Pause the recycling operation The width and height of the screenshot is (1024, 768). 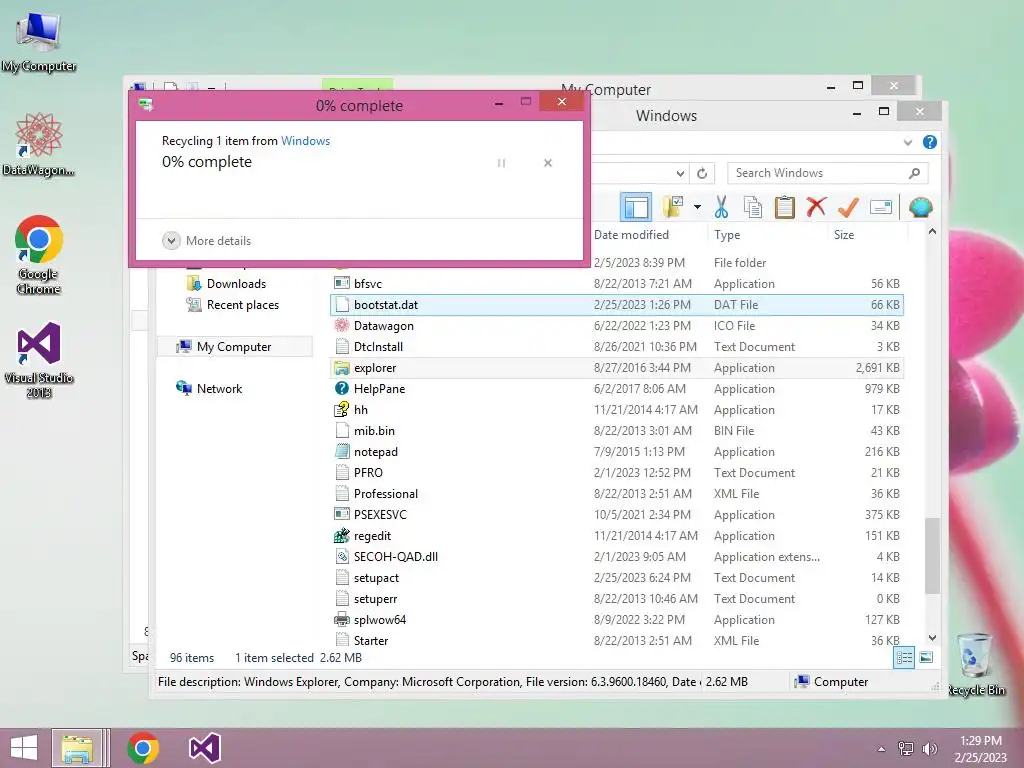[502, 163]
